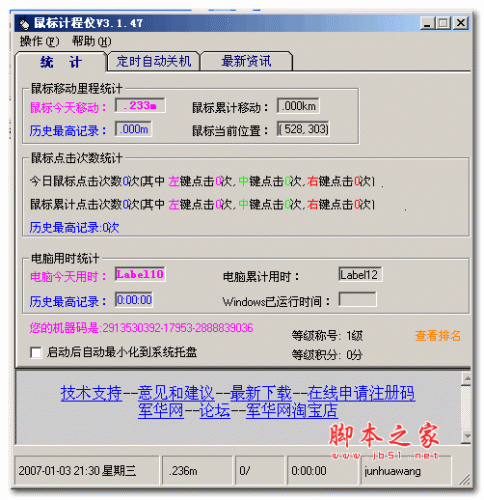Switch to the 最新资讯 tab
The image size is (484, 500).
click(246, 61)
